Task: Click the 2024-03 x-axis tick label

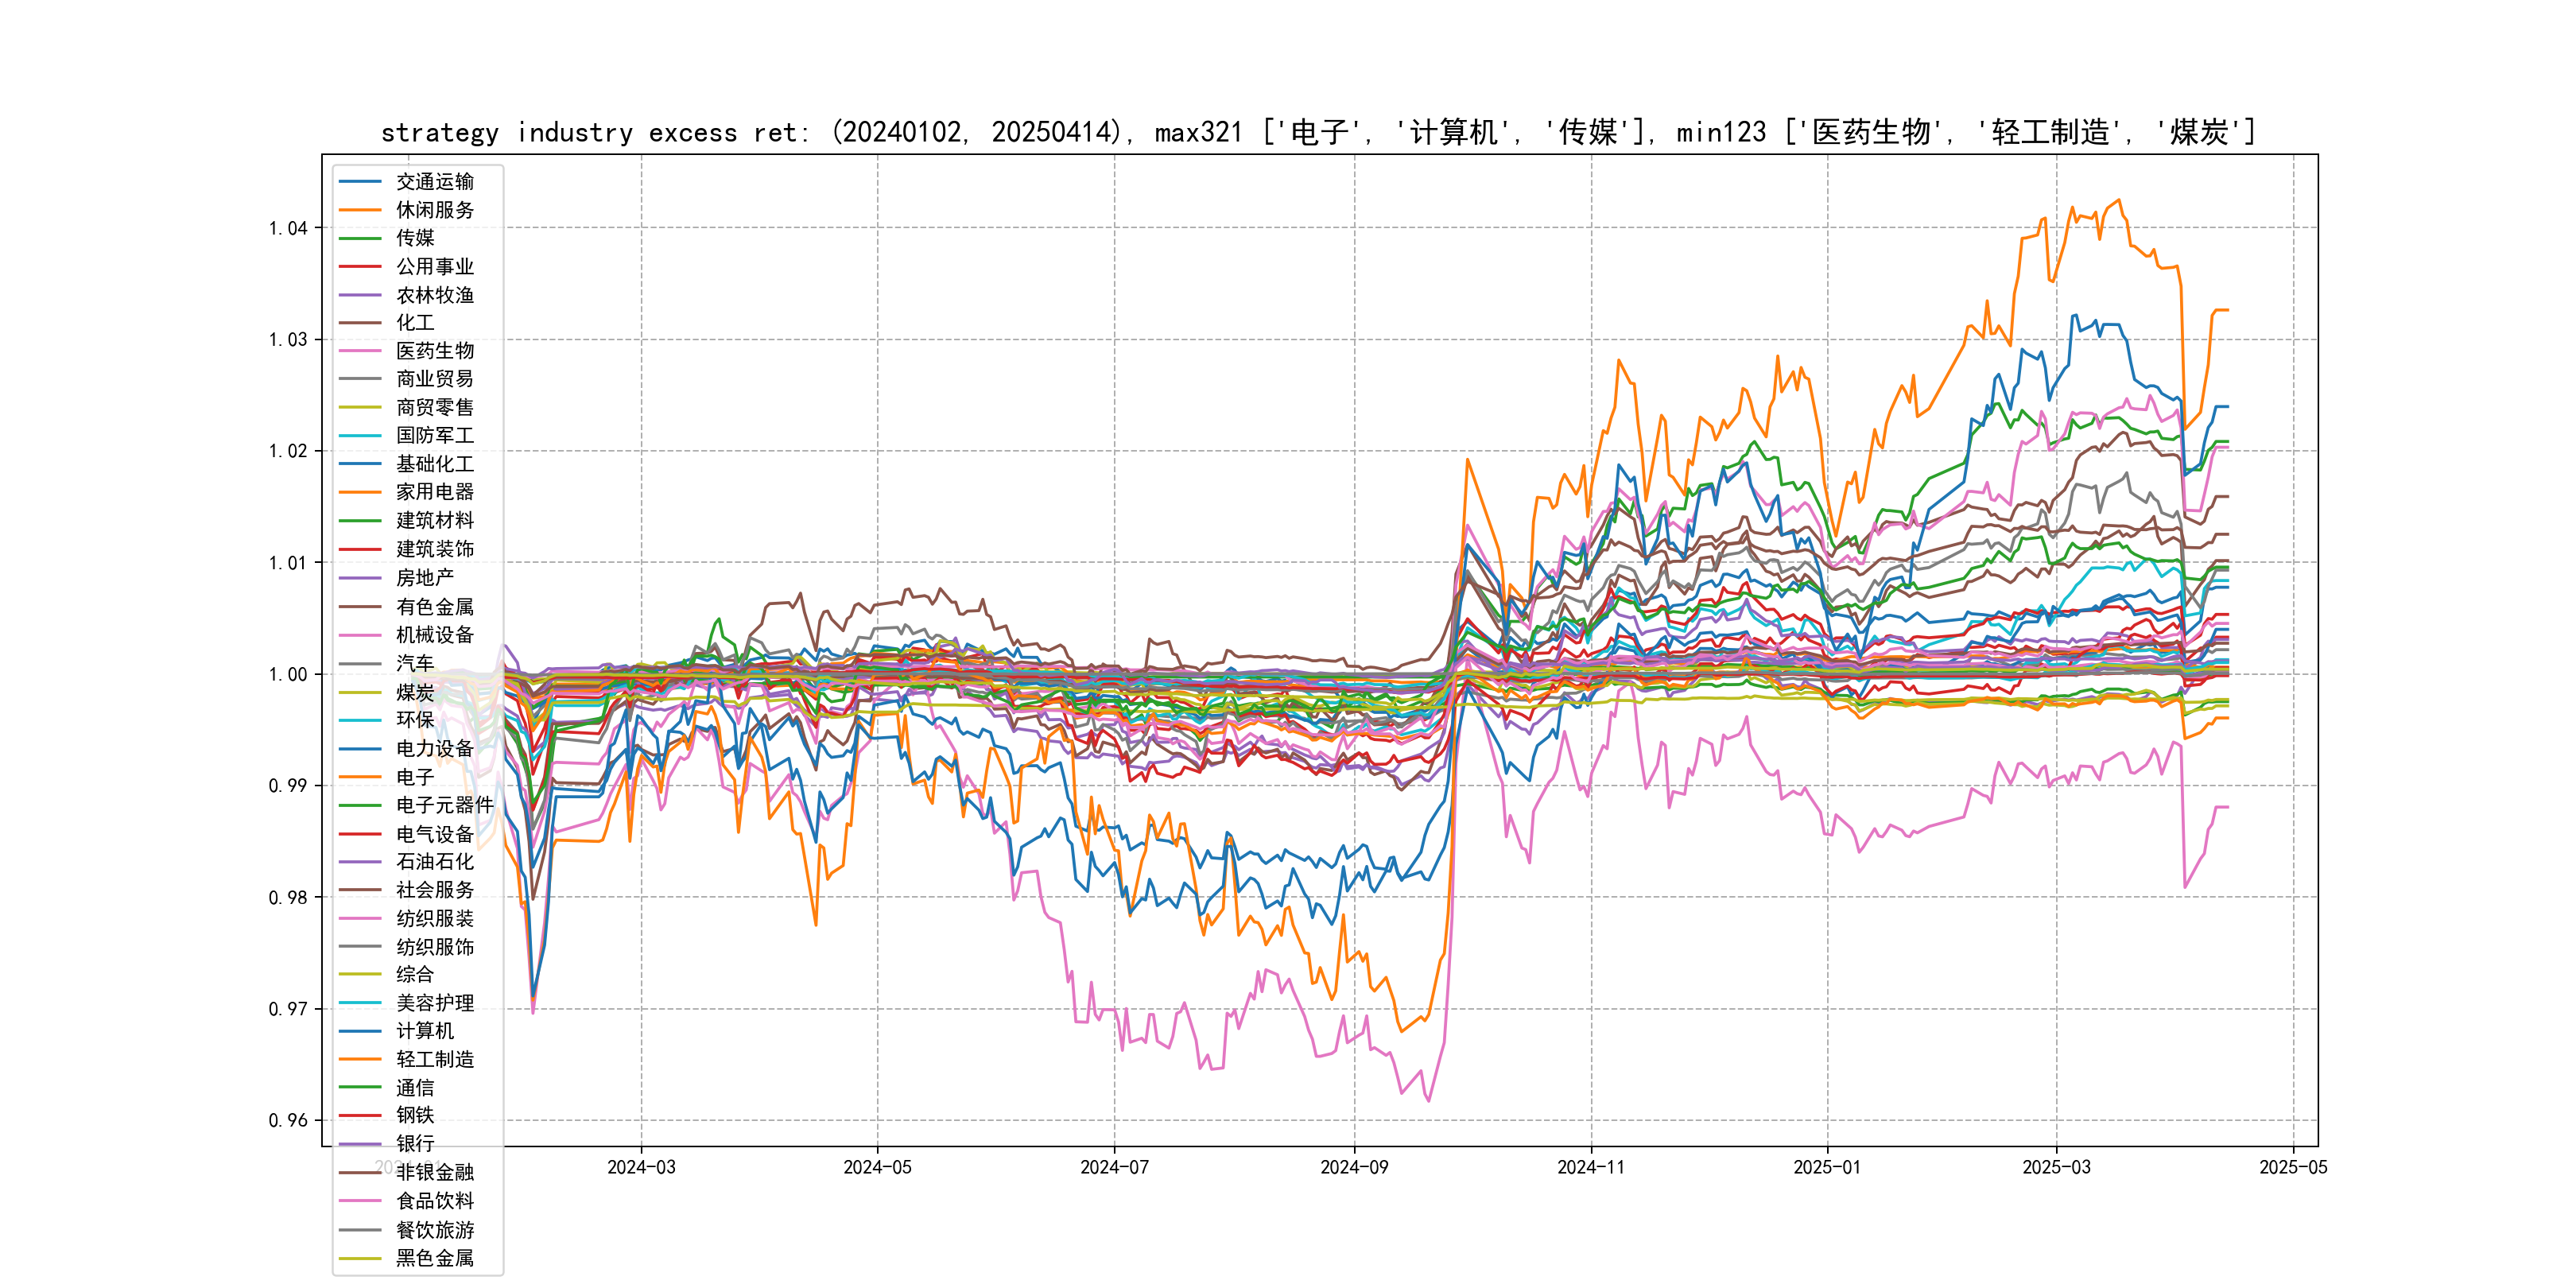Action: [x=641, y=1168]
